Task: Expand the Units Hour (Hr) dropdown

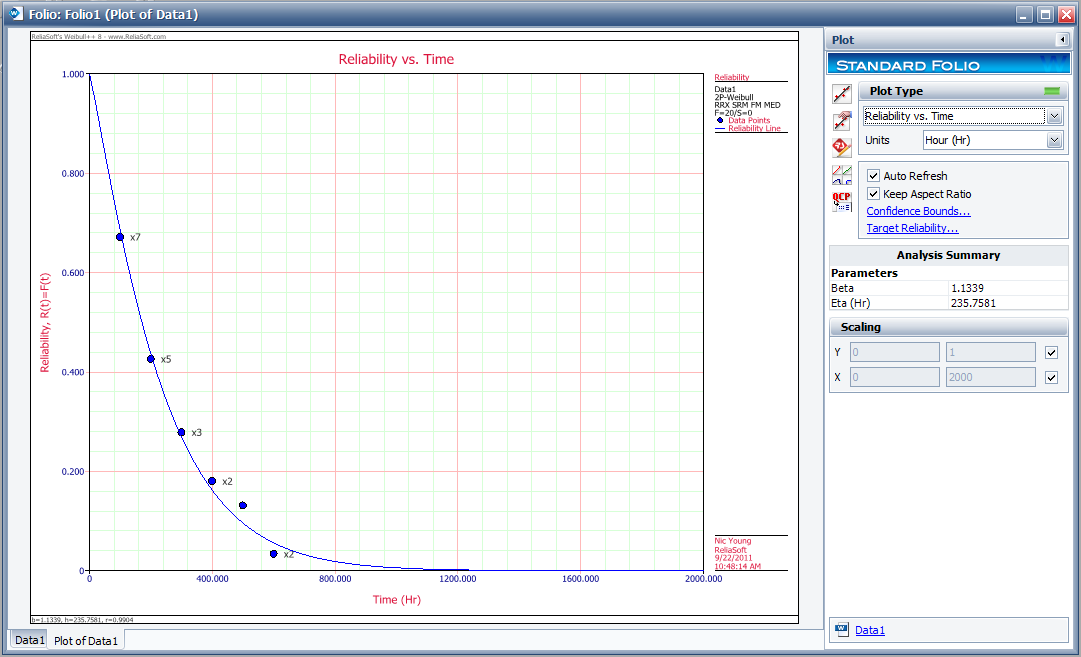Action: [1054, 141]
